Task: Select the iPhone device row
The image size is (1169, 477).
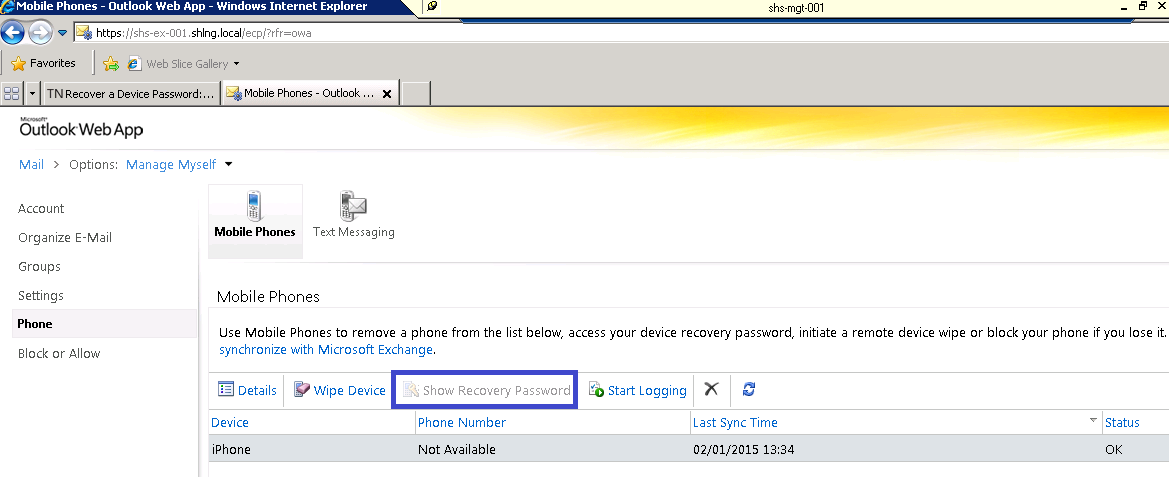Action: tap(689, 449)
